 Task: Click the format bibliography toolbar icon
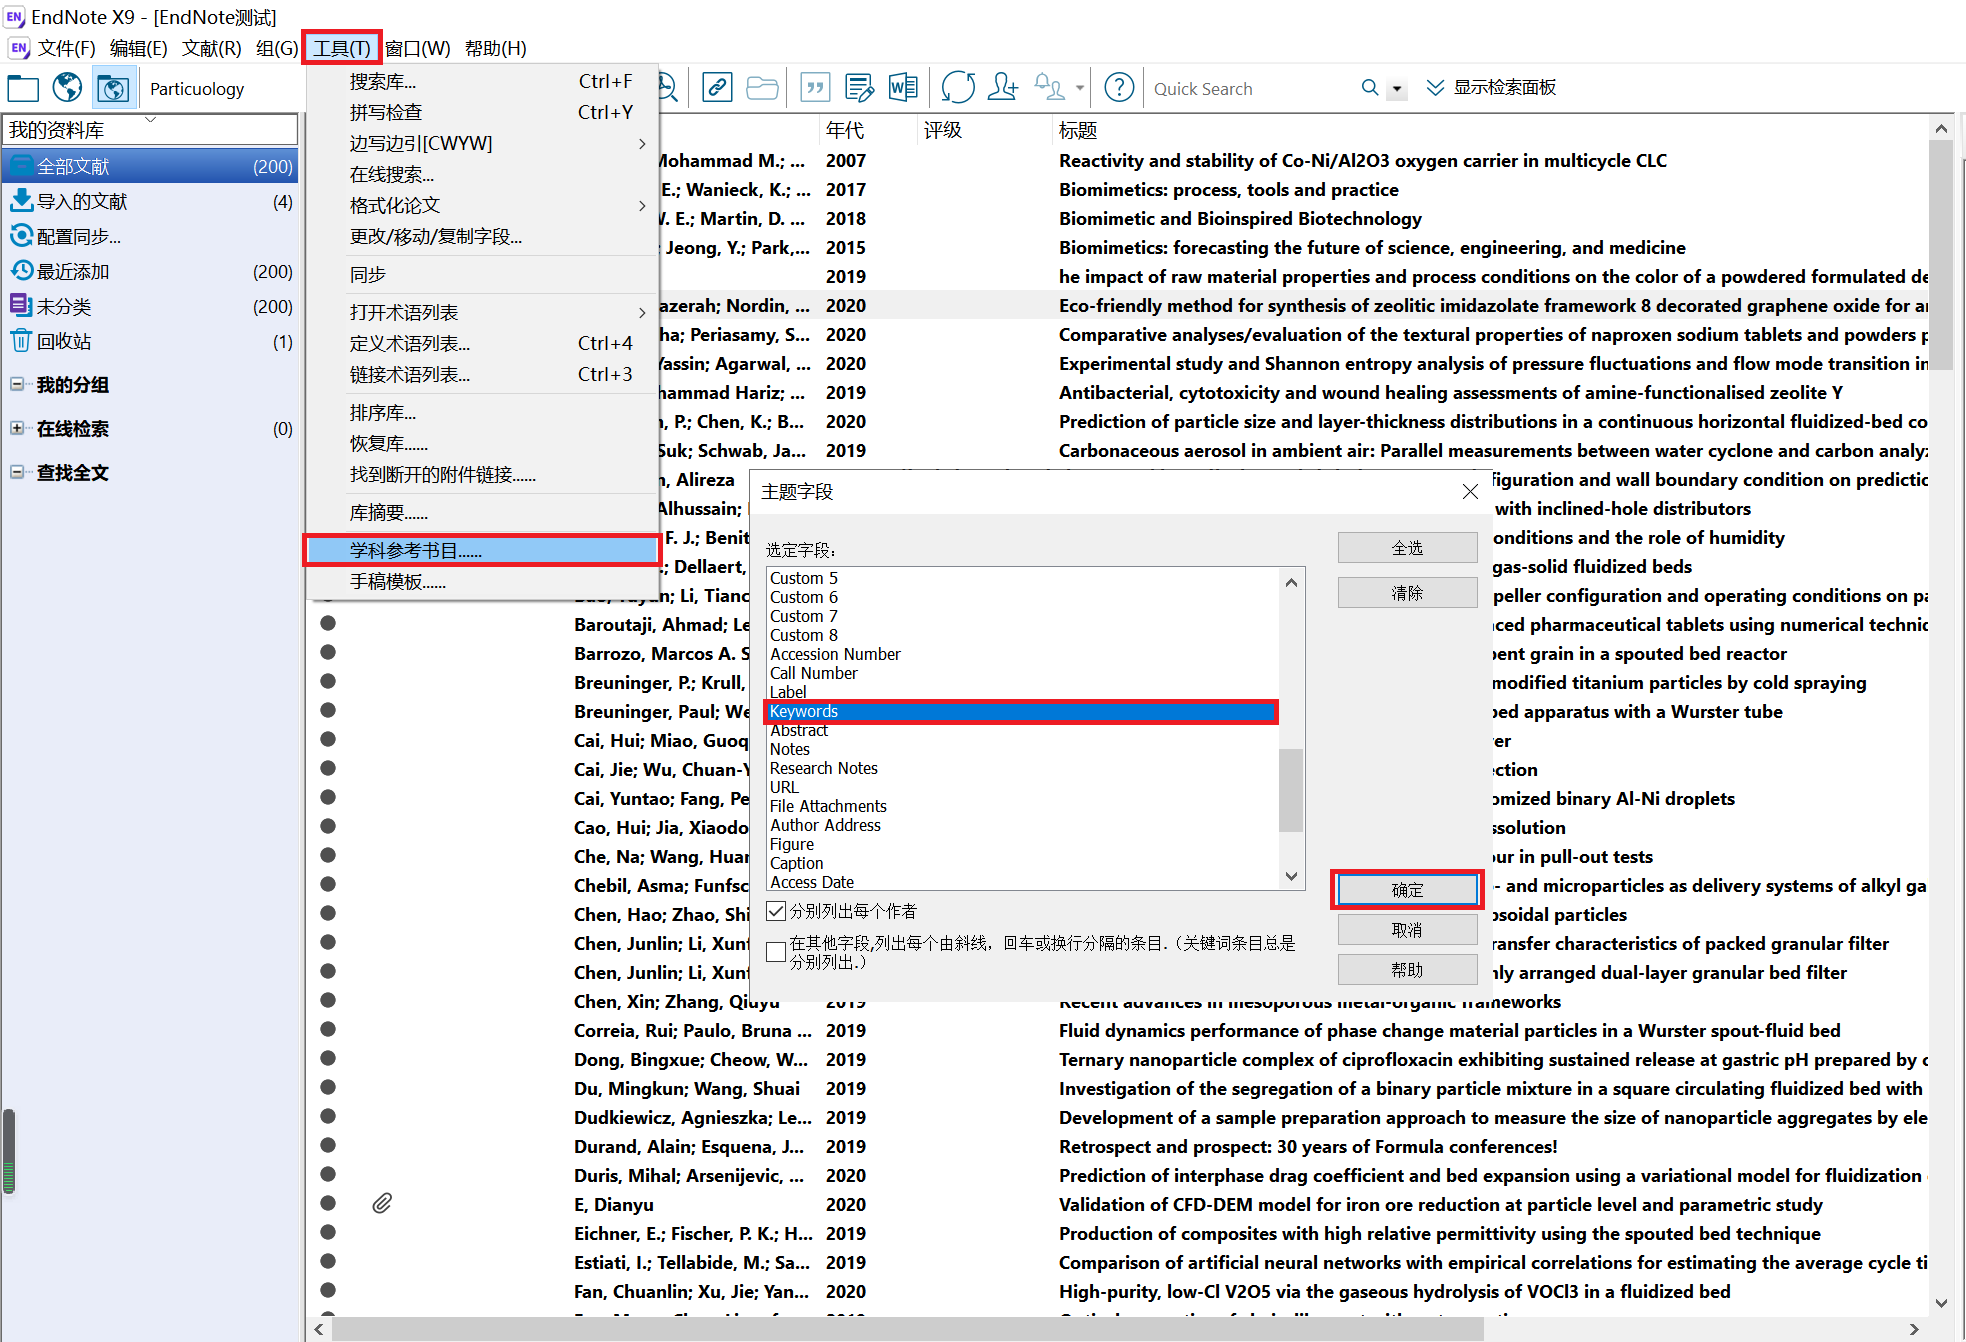[859, 88]
